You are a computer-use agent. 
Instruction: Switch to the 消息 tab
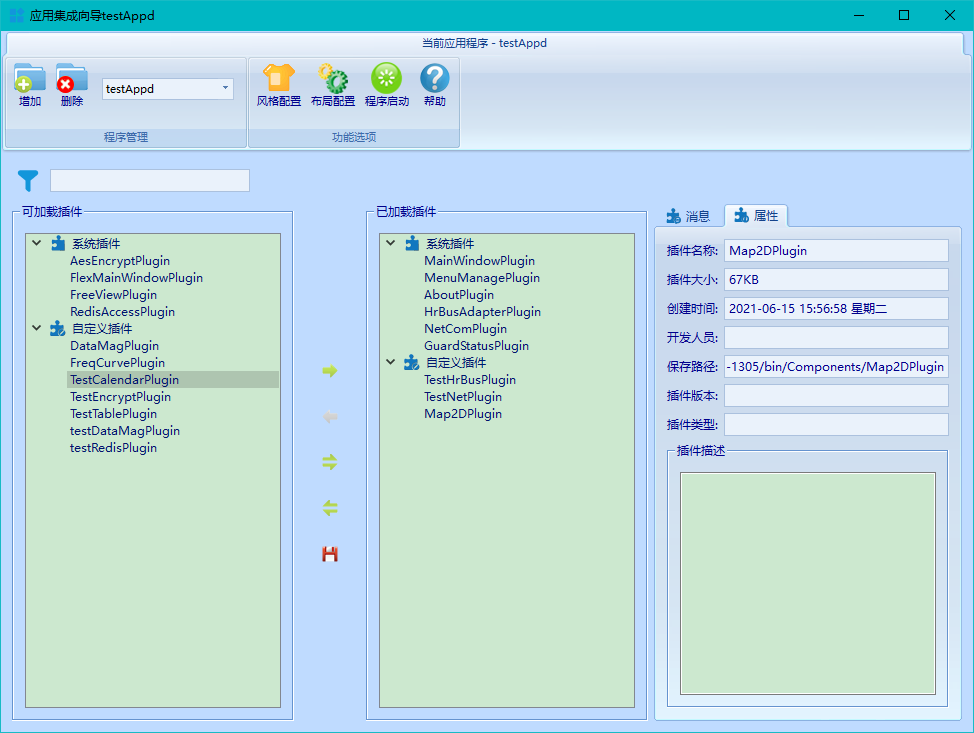pyautogui.click(x=688, y=216)
